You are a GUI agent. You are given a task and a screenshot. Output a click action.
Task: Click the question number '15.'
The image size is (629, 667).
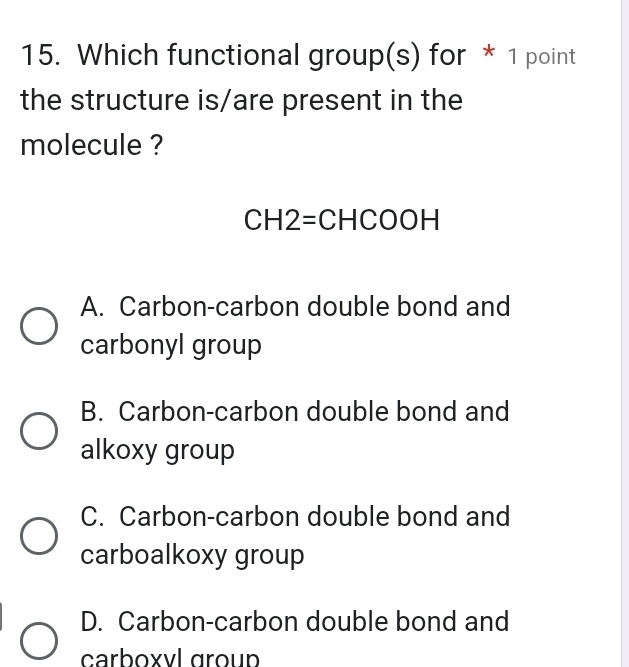point(42,56)
